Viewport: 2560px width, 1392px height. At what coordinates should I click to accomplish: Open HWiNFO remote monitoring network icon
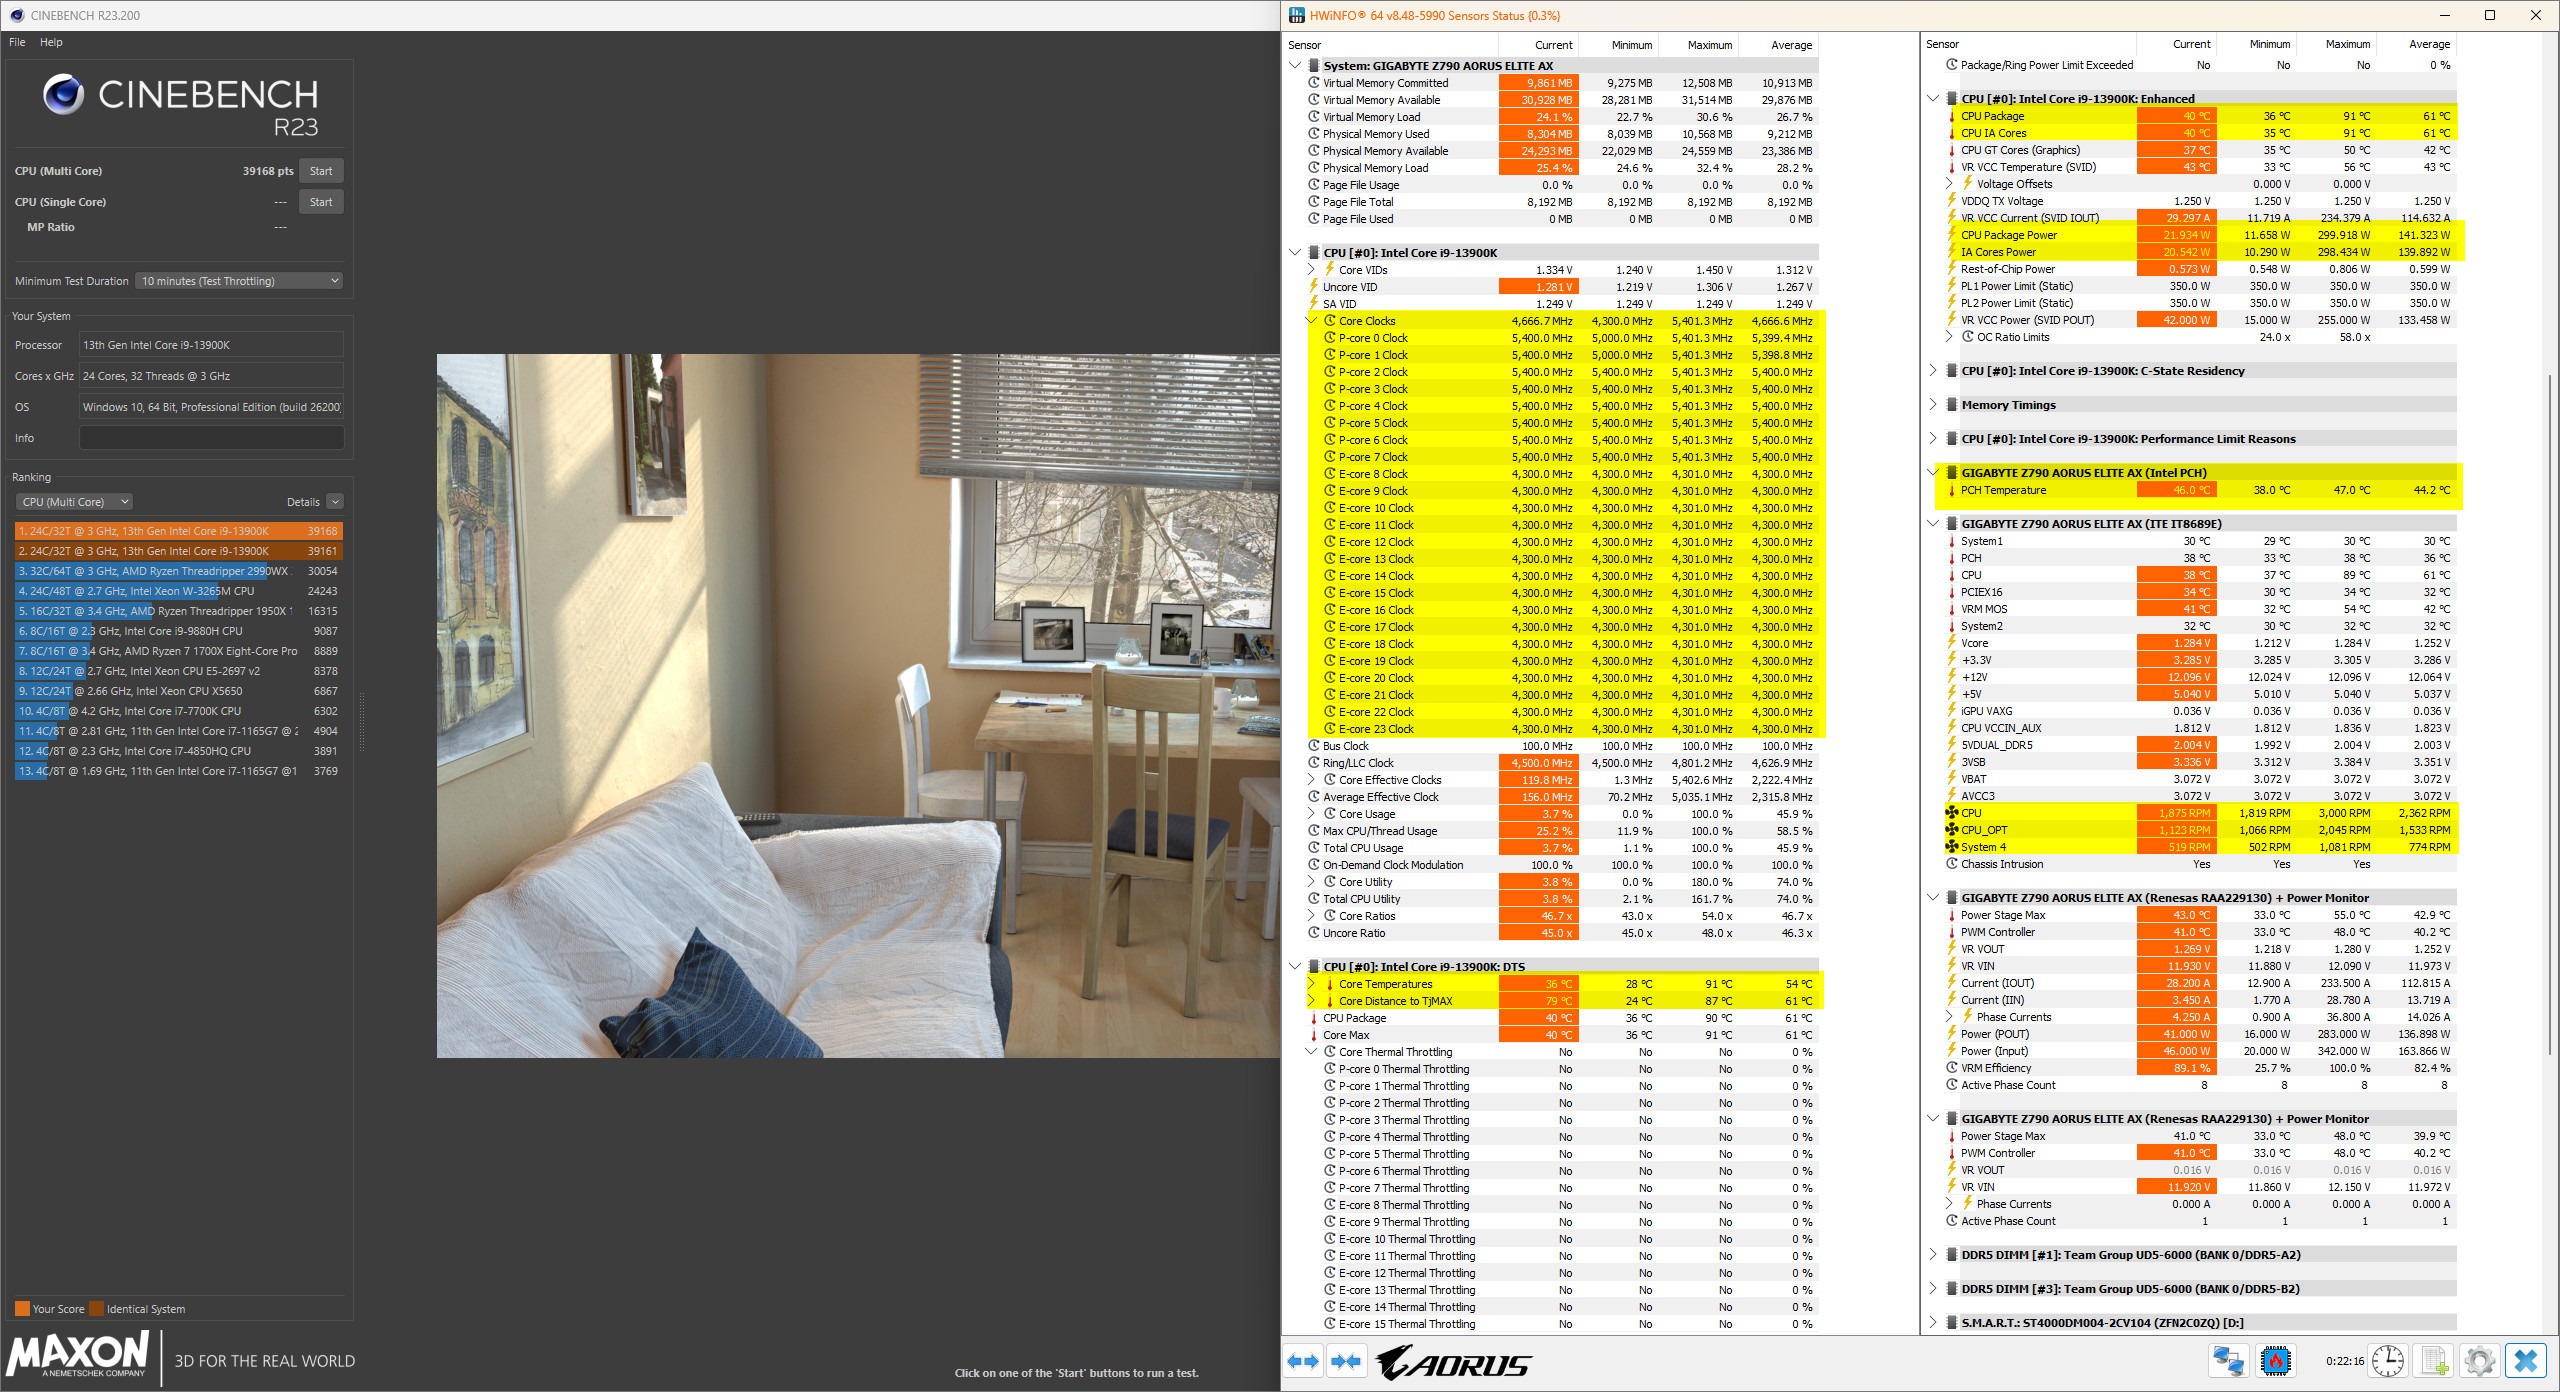tap(2228, 1361)
